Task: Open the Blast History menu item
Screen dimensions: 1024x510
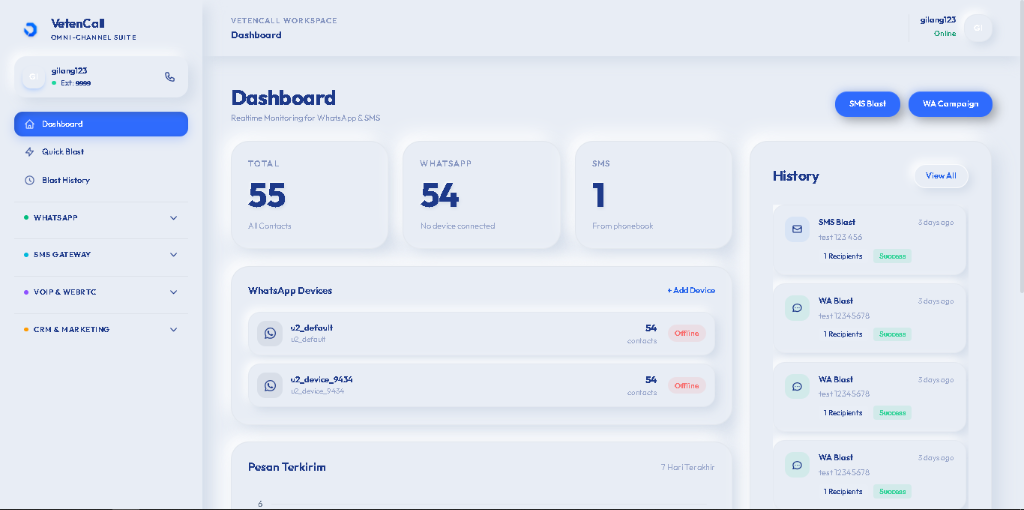Action: pyautogui.click(x=101, y=180)
